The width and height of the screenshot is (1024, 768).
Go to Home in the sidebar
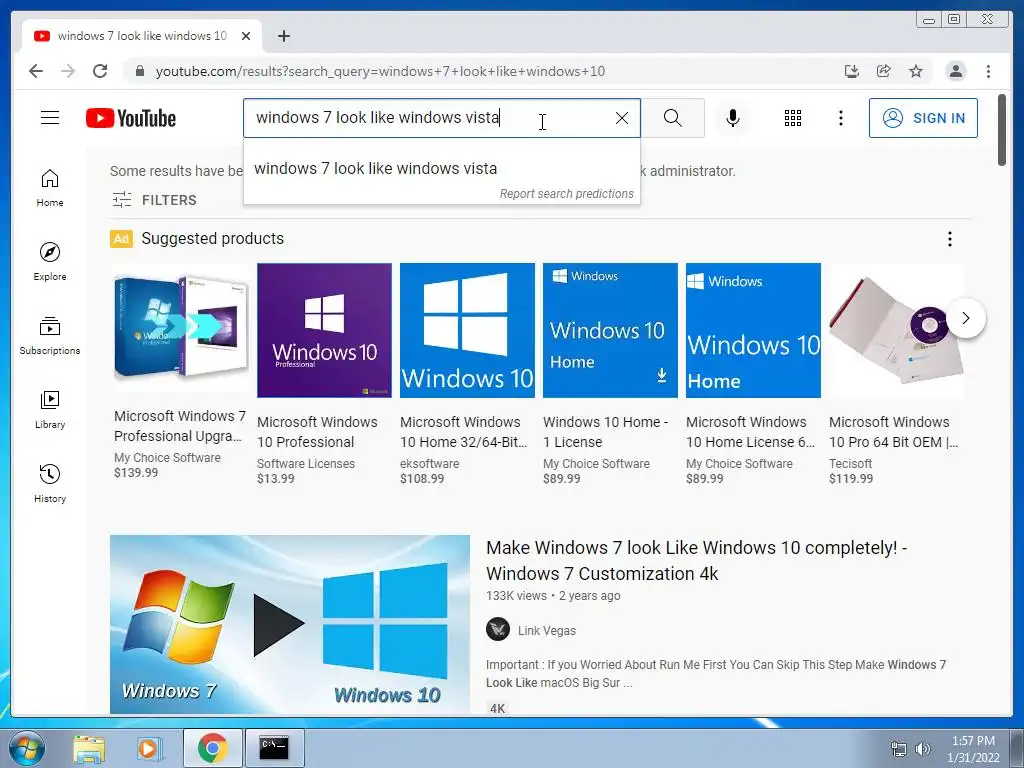coord(50,188)
